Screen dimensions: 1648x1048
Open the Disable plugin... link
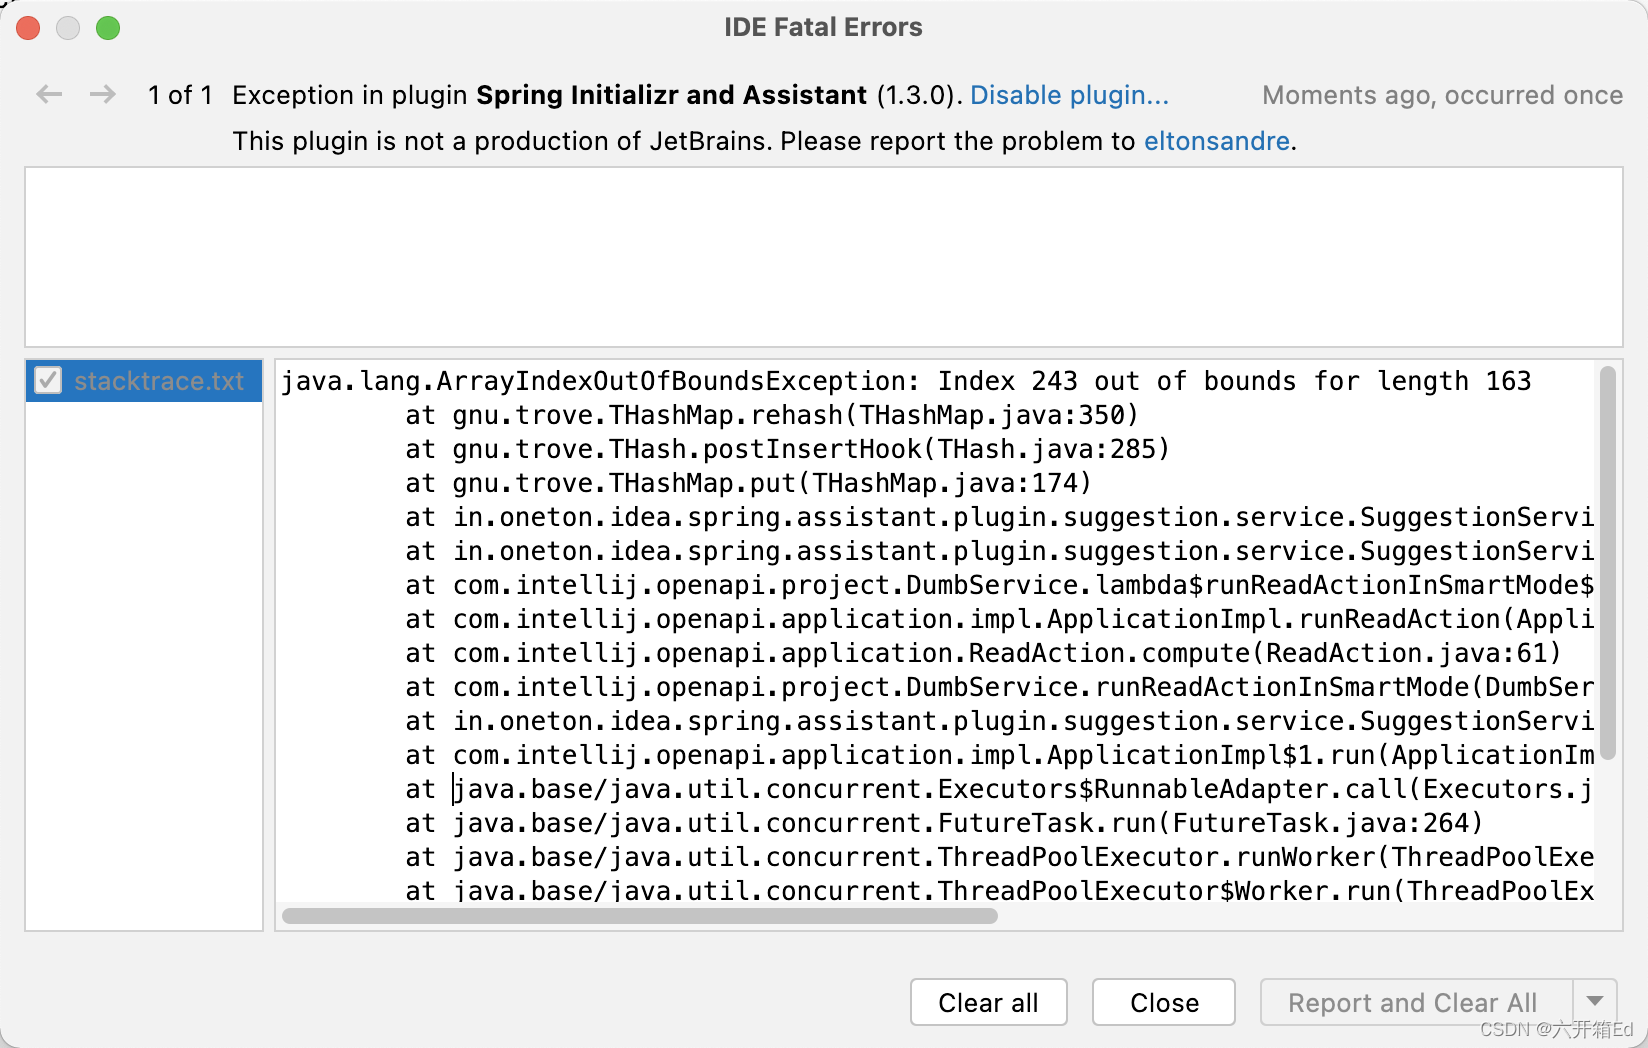1069,95
